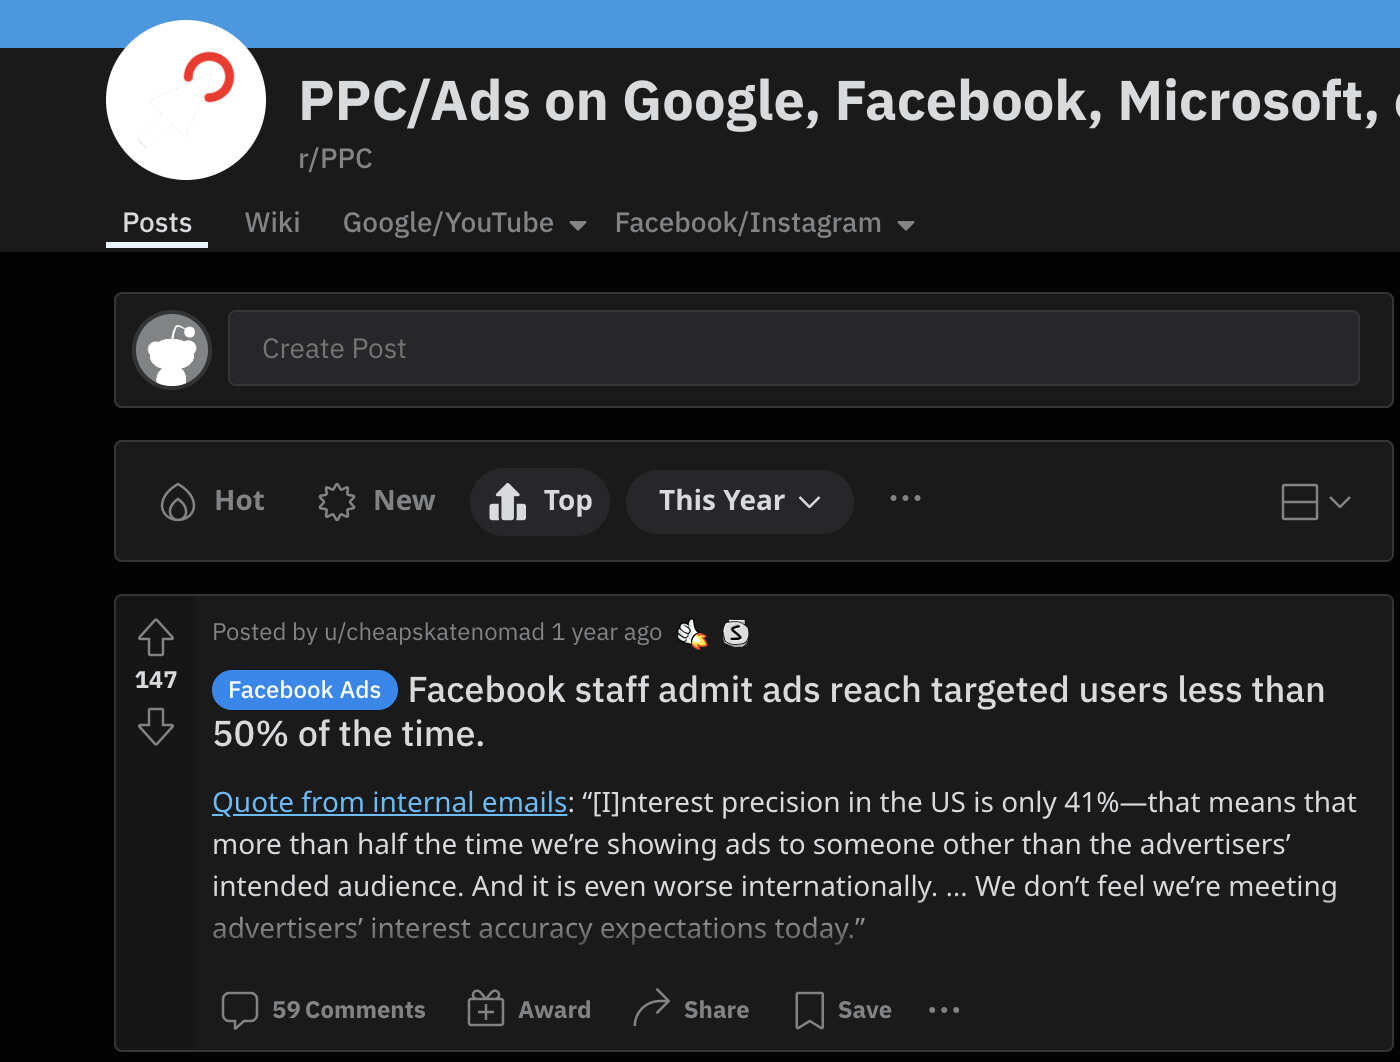Click the comment bubble icon
This screenshot has width=1400, height=1062.
click(239, 1010)
